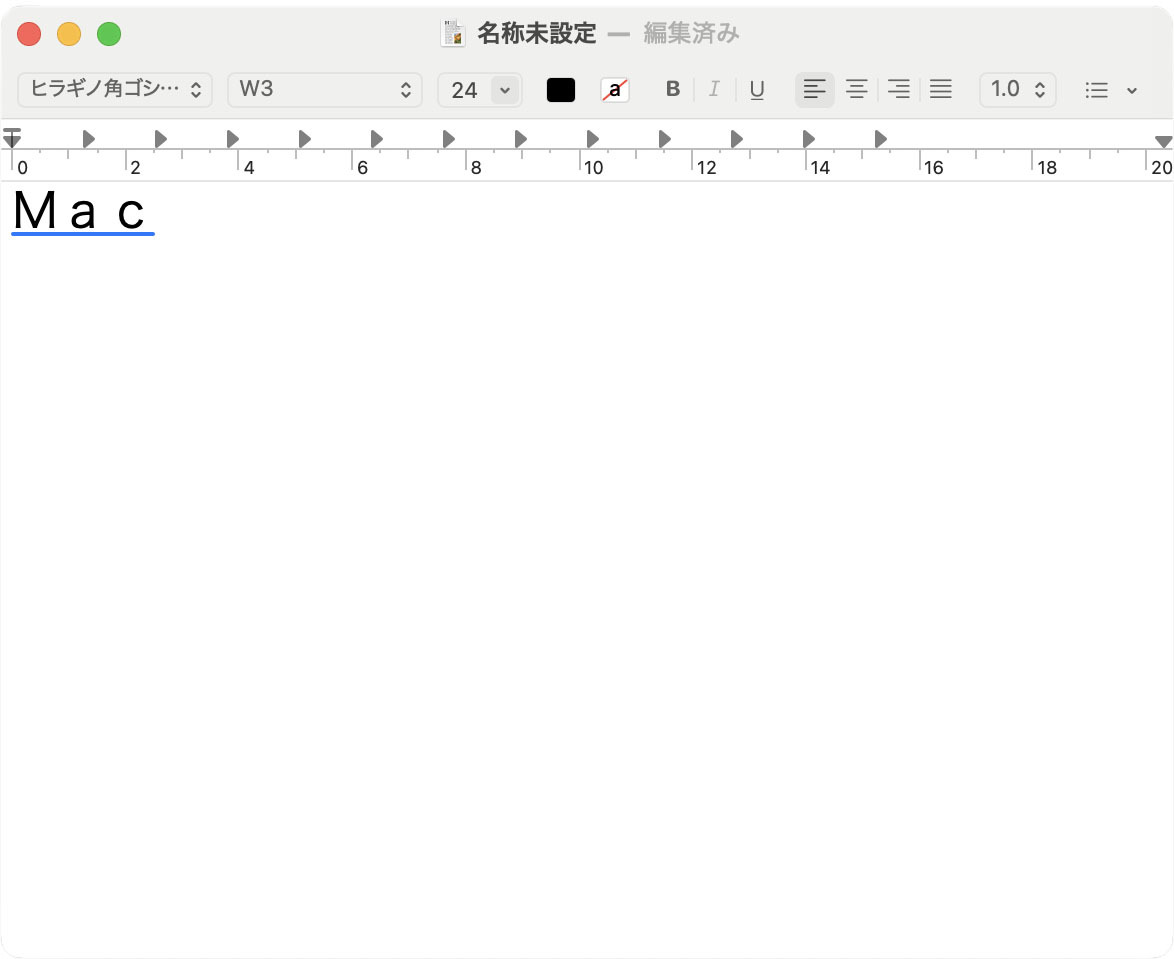The width and height of the screenshot is (1174, 959).
Task: Center align the text
Action: (x=857, y=89)
